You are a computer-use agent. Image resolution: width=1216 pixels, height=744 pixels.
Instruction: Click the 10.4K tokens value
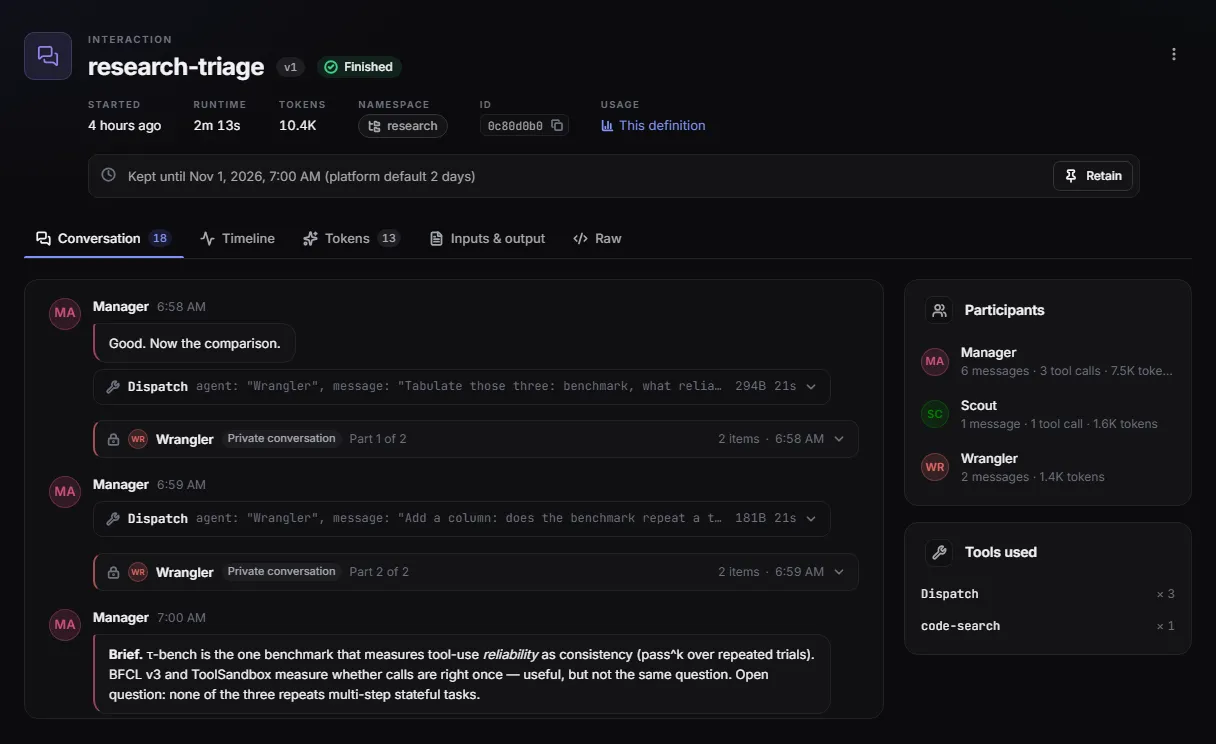[x=298, y=126]
